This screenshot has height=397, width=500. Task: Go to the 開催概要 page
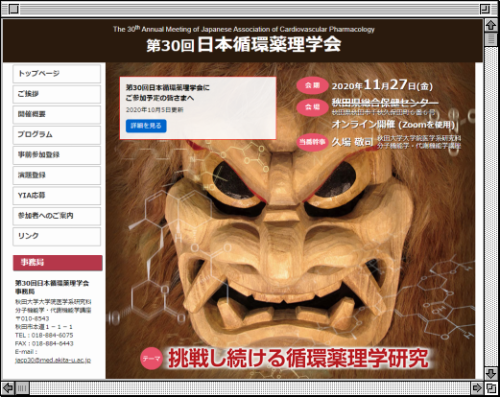57,114
